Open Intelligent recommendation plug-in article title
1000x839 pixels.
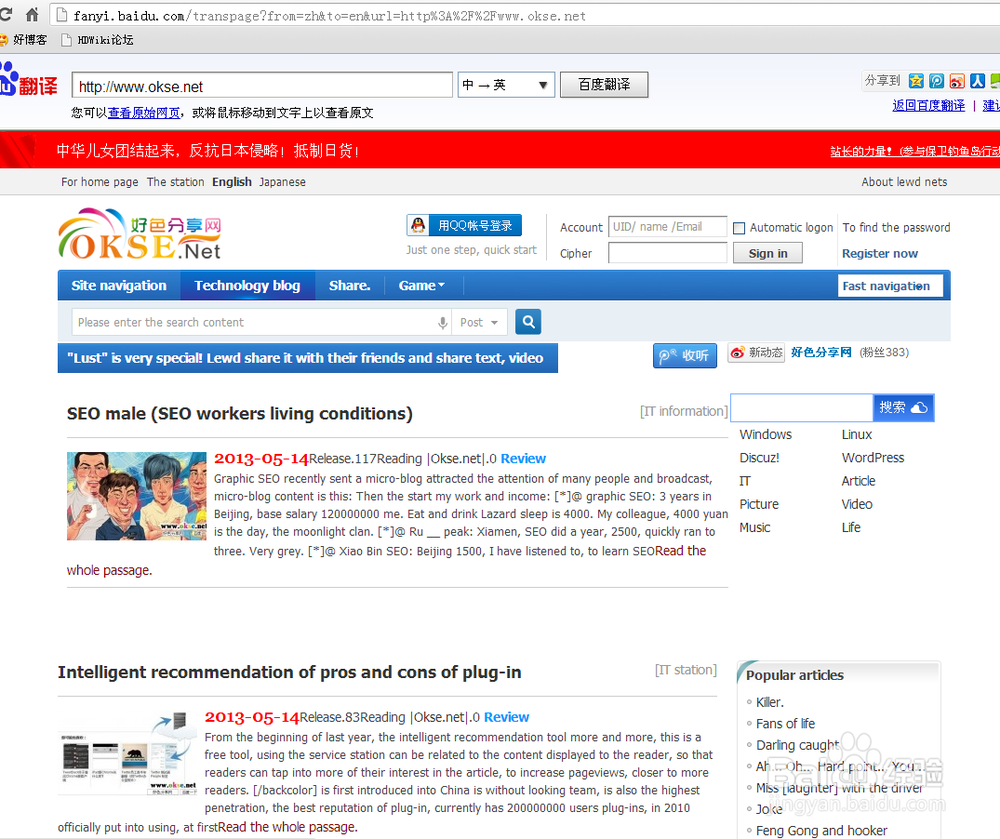click(x=290, y=672)
